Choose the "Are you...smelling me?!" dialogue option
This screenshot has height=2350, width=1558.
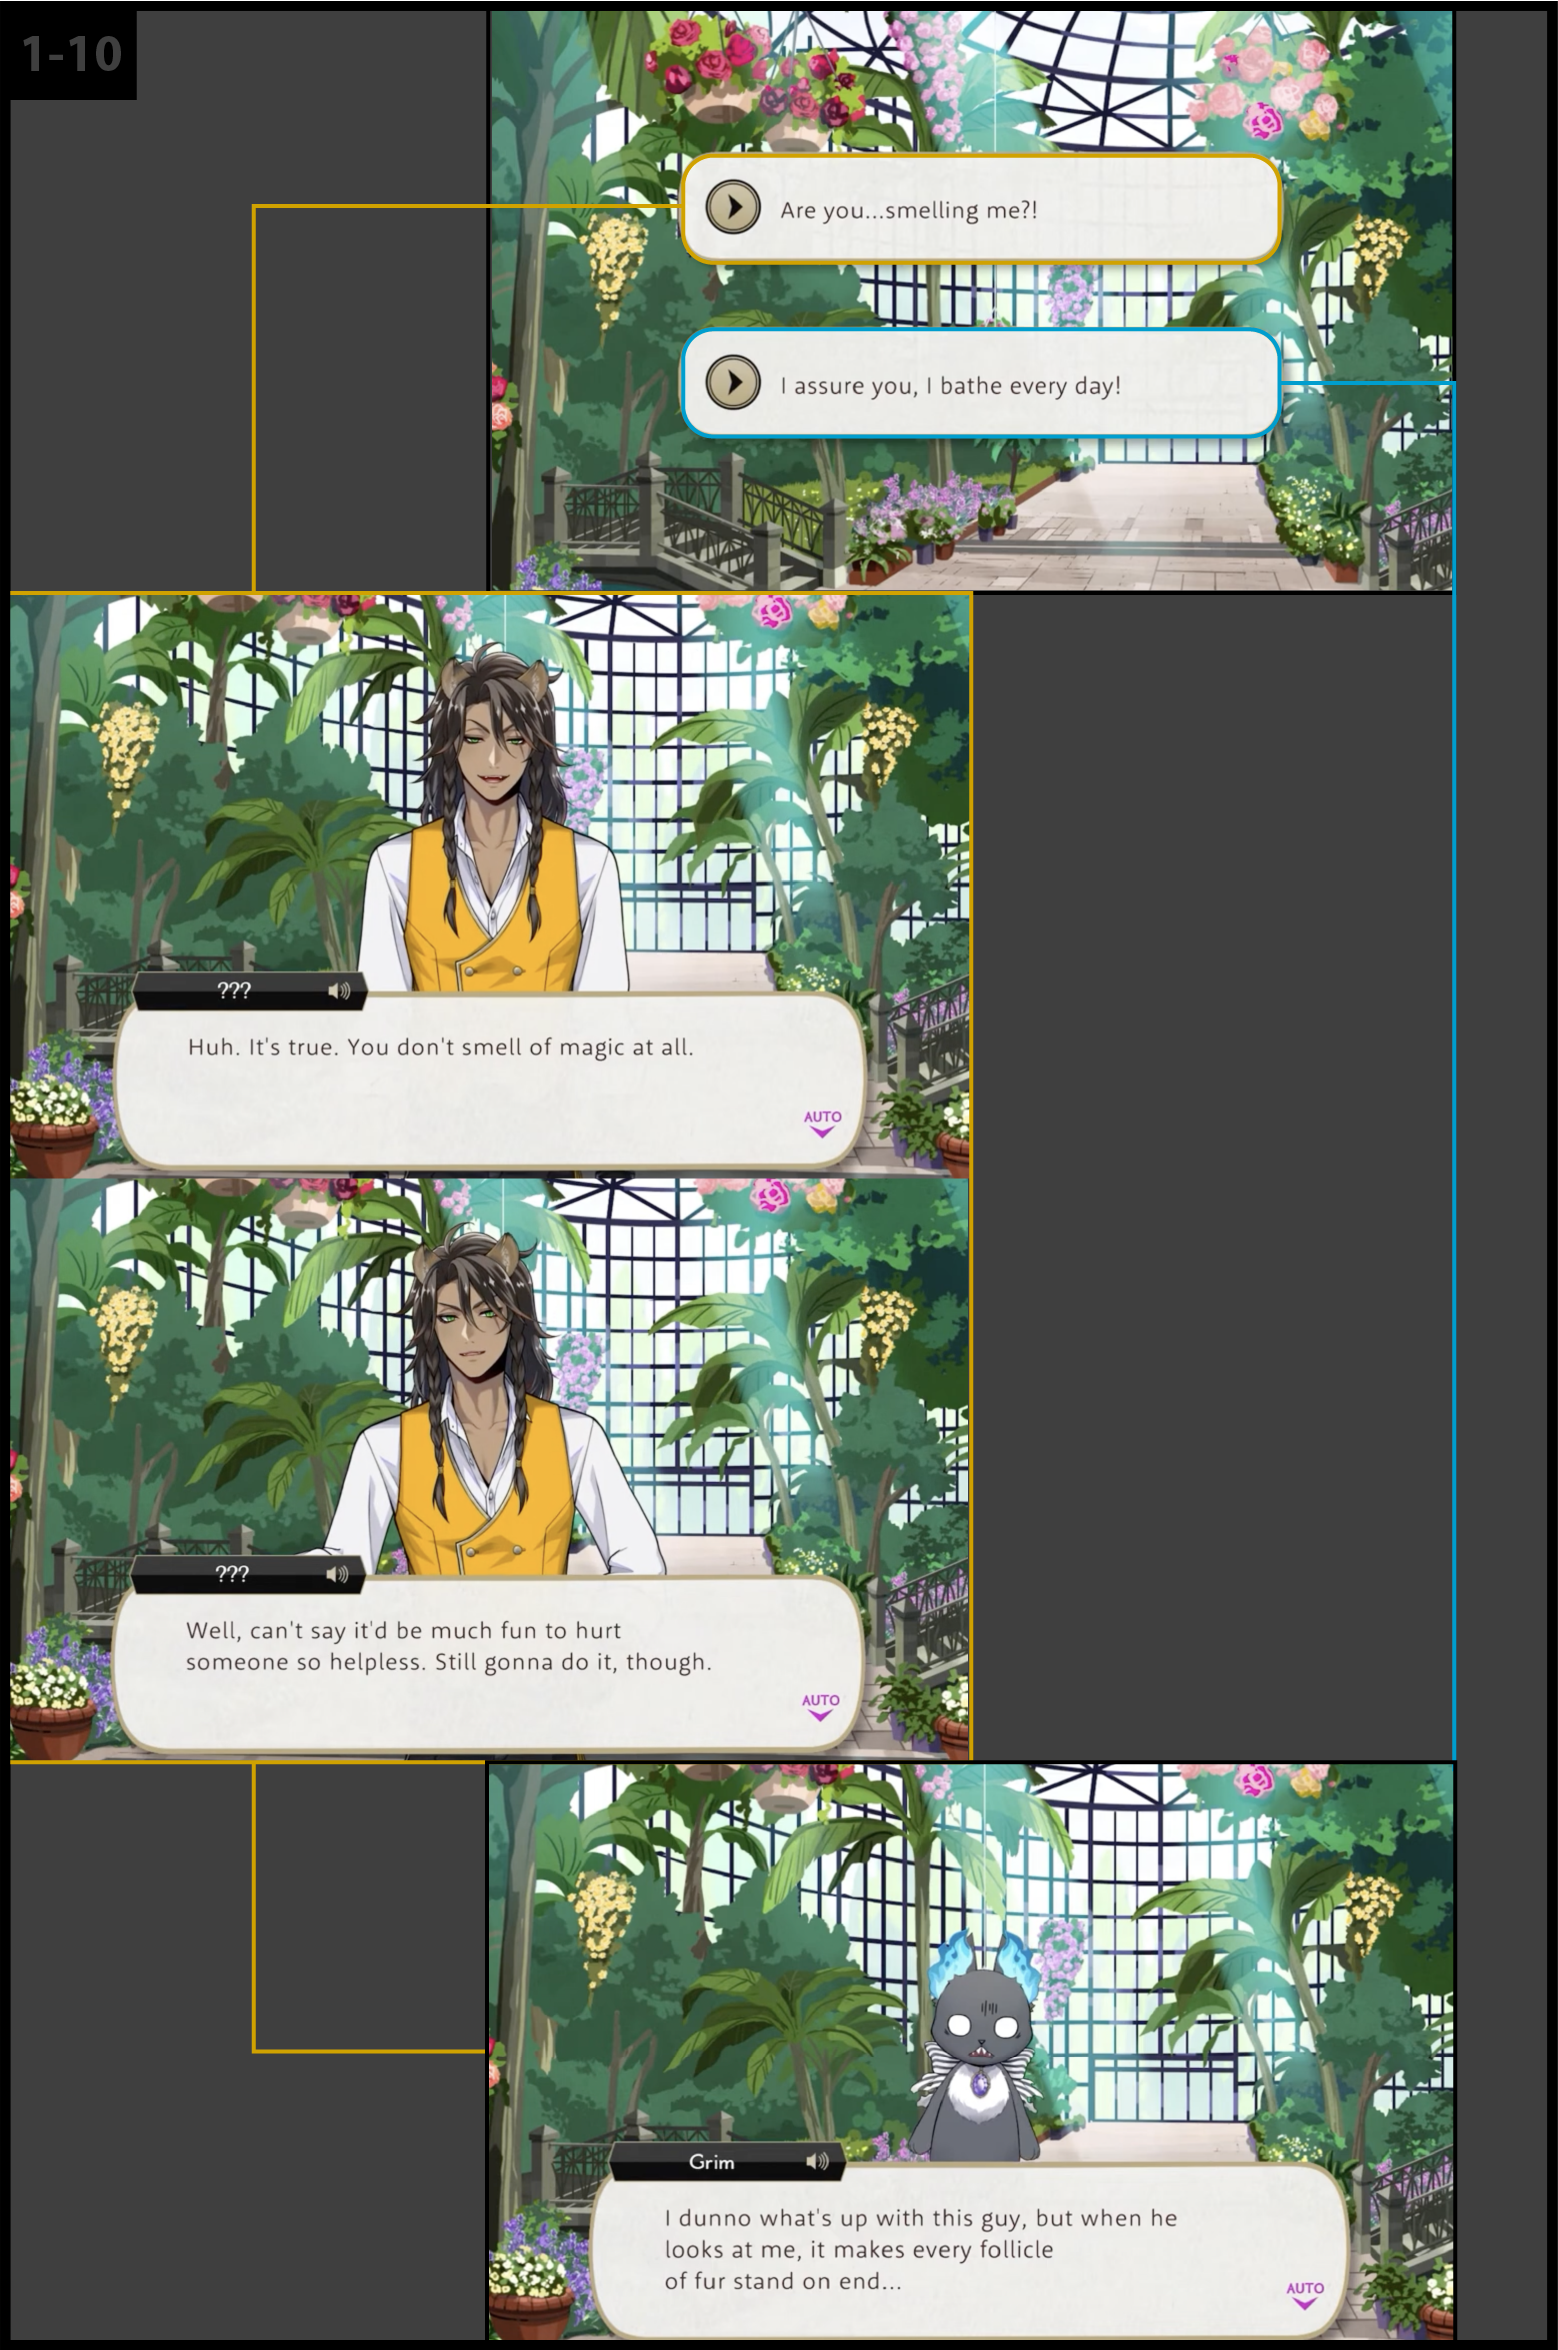[x=980, y=209]
